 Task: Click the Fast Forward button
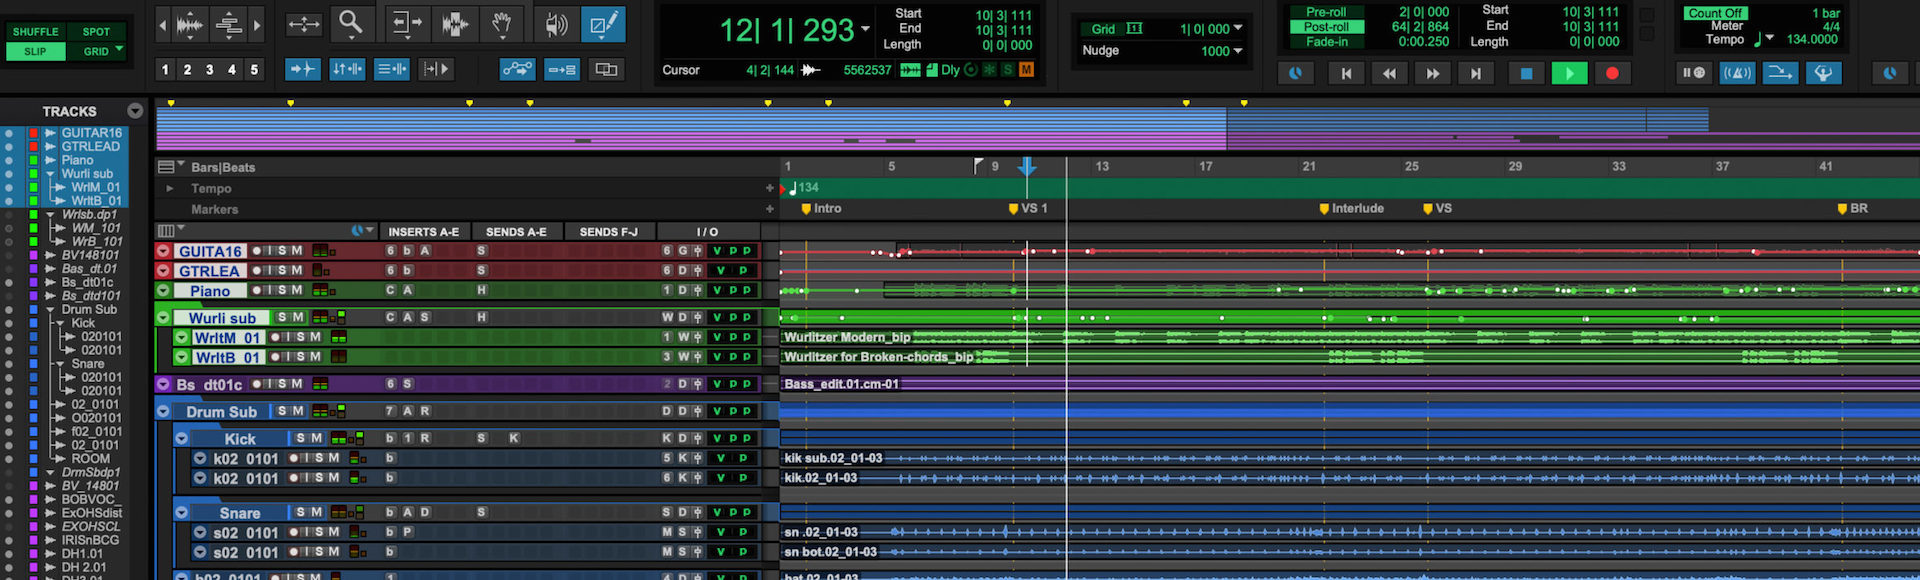pos(1432,73)
